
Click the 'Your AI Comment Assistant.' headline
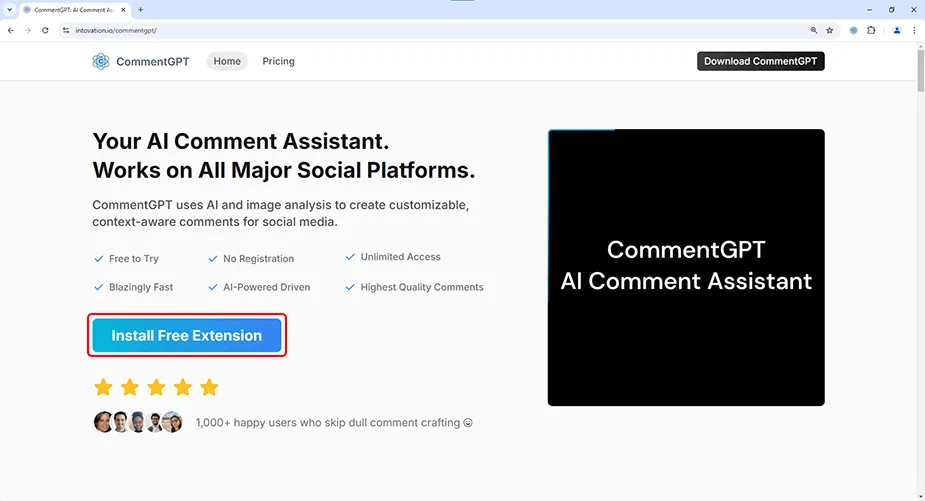pyautogui.click(x=241, y=142)
